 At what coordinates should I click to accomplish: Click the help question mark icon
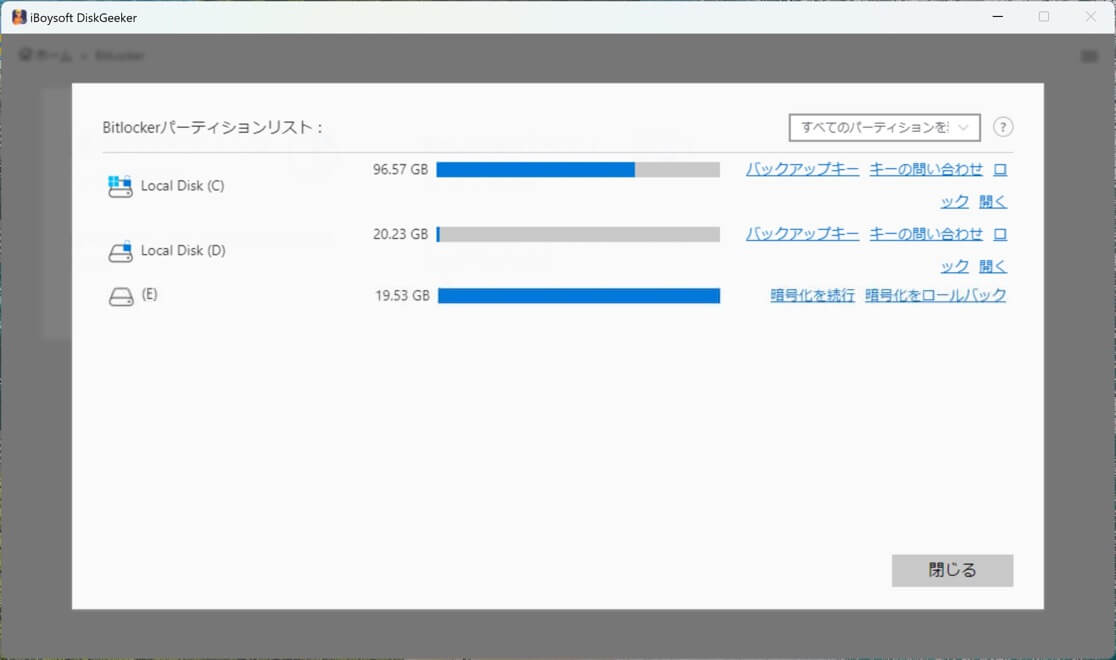point(1002,127)
